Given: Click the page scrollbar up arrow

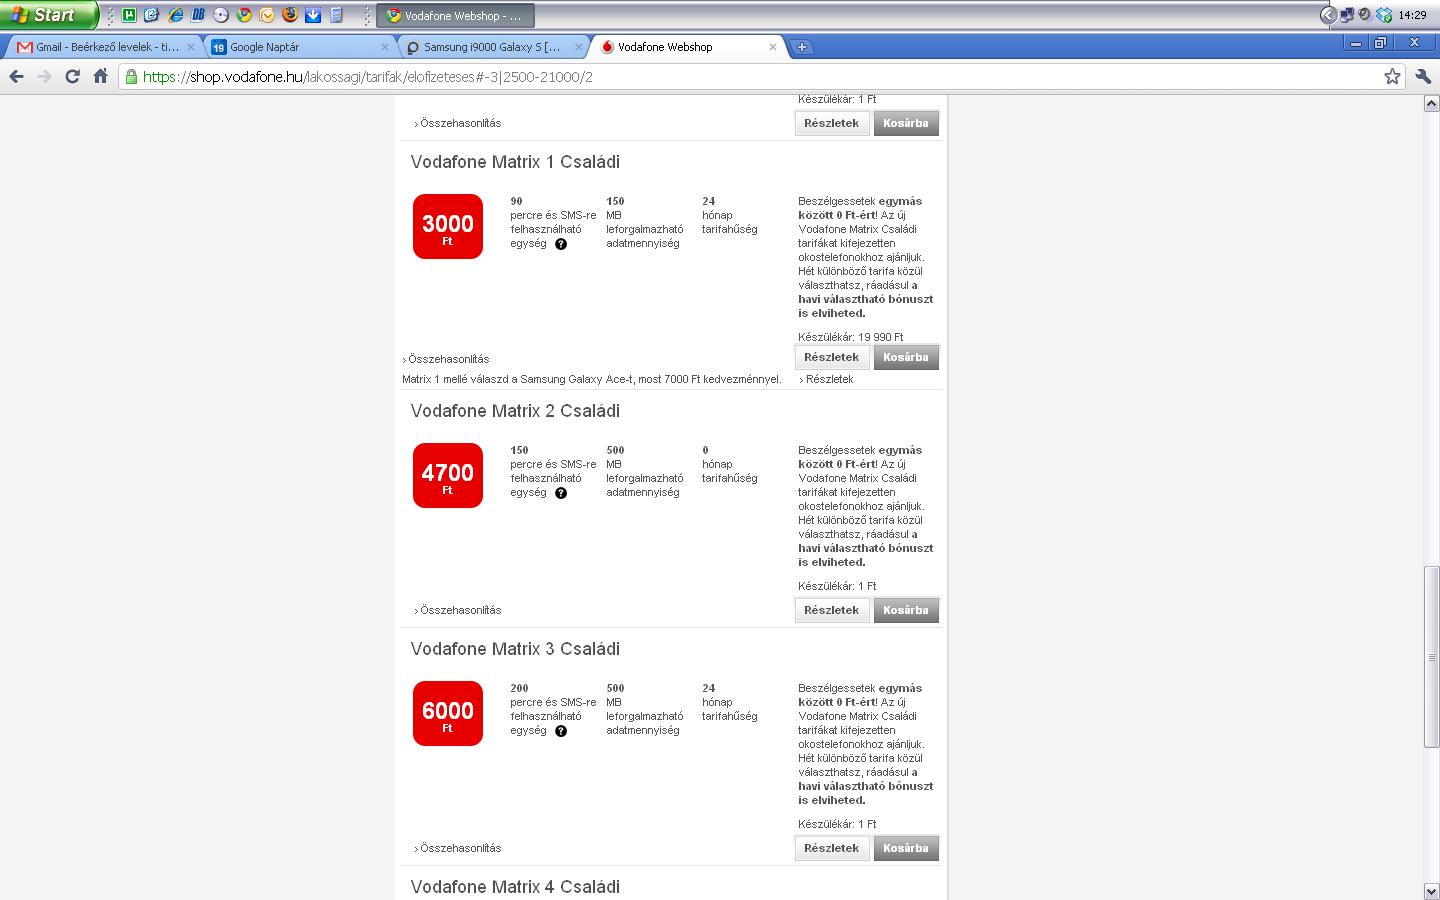Looking at the screenshot, I should 1431,104.
